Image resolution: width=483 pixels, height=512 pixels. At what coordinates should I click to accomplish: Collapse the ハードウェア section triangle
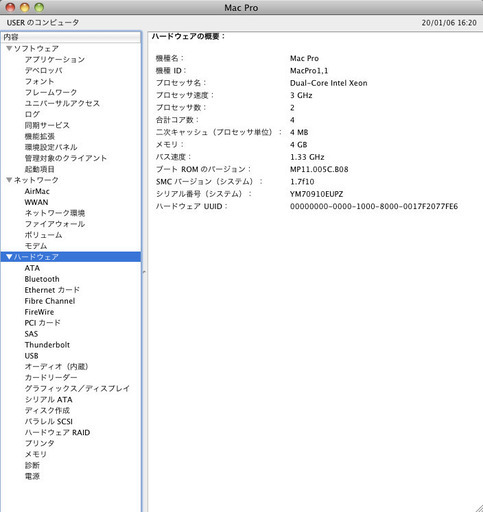[9, 257]
